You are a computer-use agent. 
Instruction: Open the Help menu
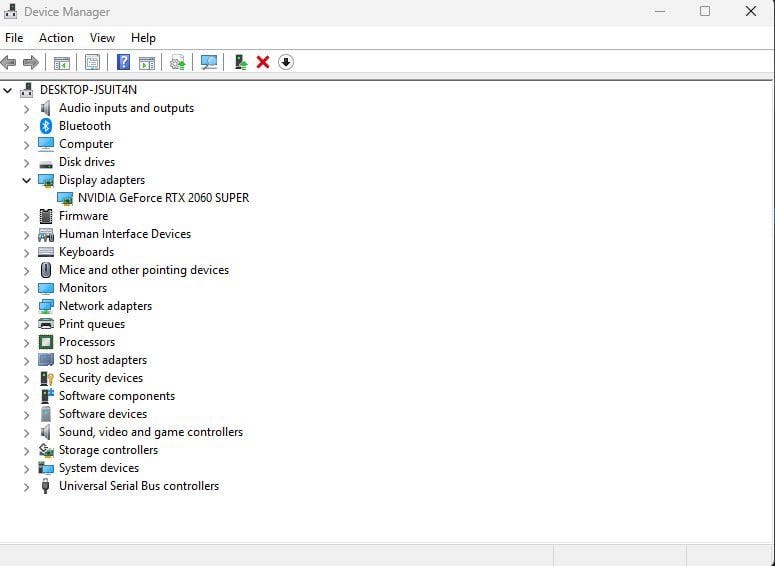(143, 38)
